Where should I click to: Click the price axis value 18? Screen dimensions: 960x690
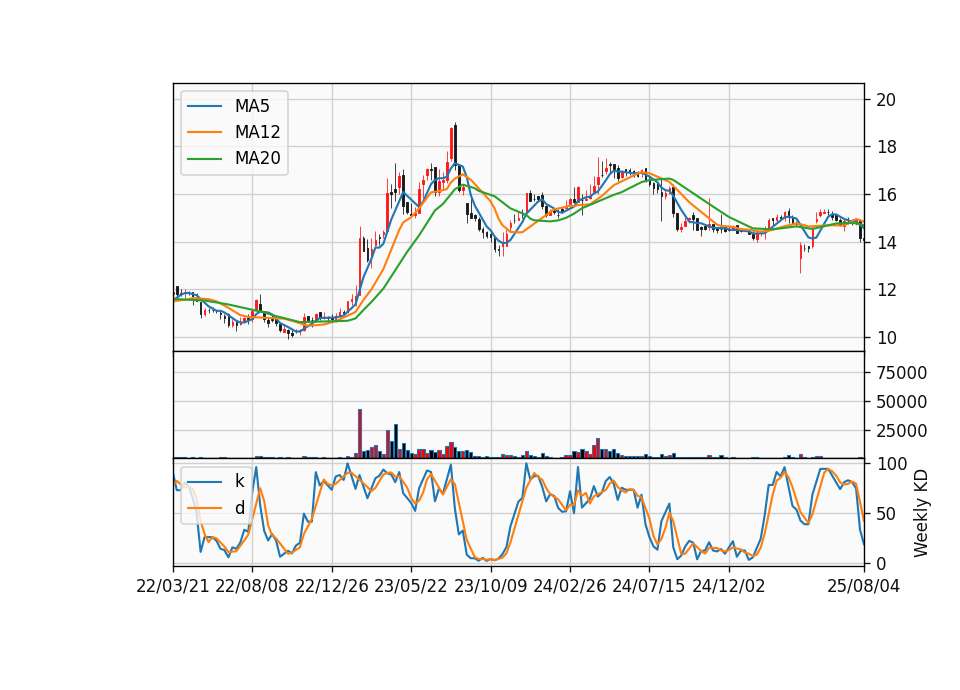point(886,147)
